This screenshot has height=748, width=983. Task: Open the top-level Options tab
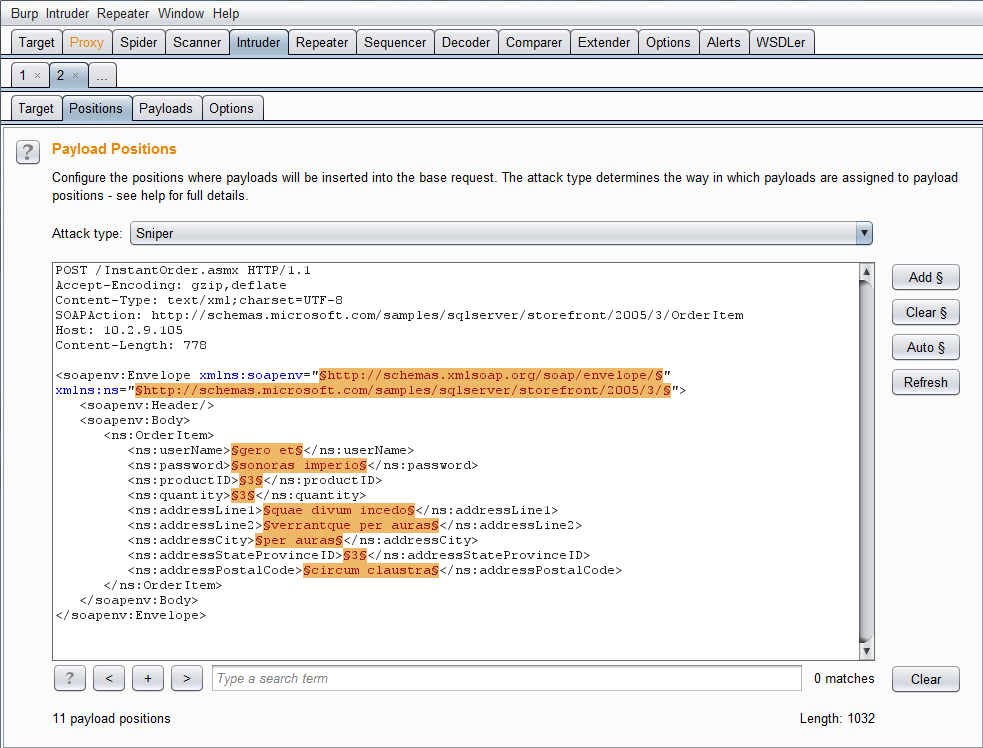pos(668,43)
